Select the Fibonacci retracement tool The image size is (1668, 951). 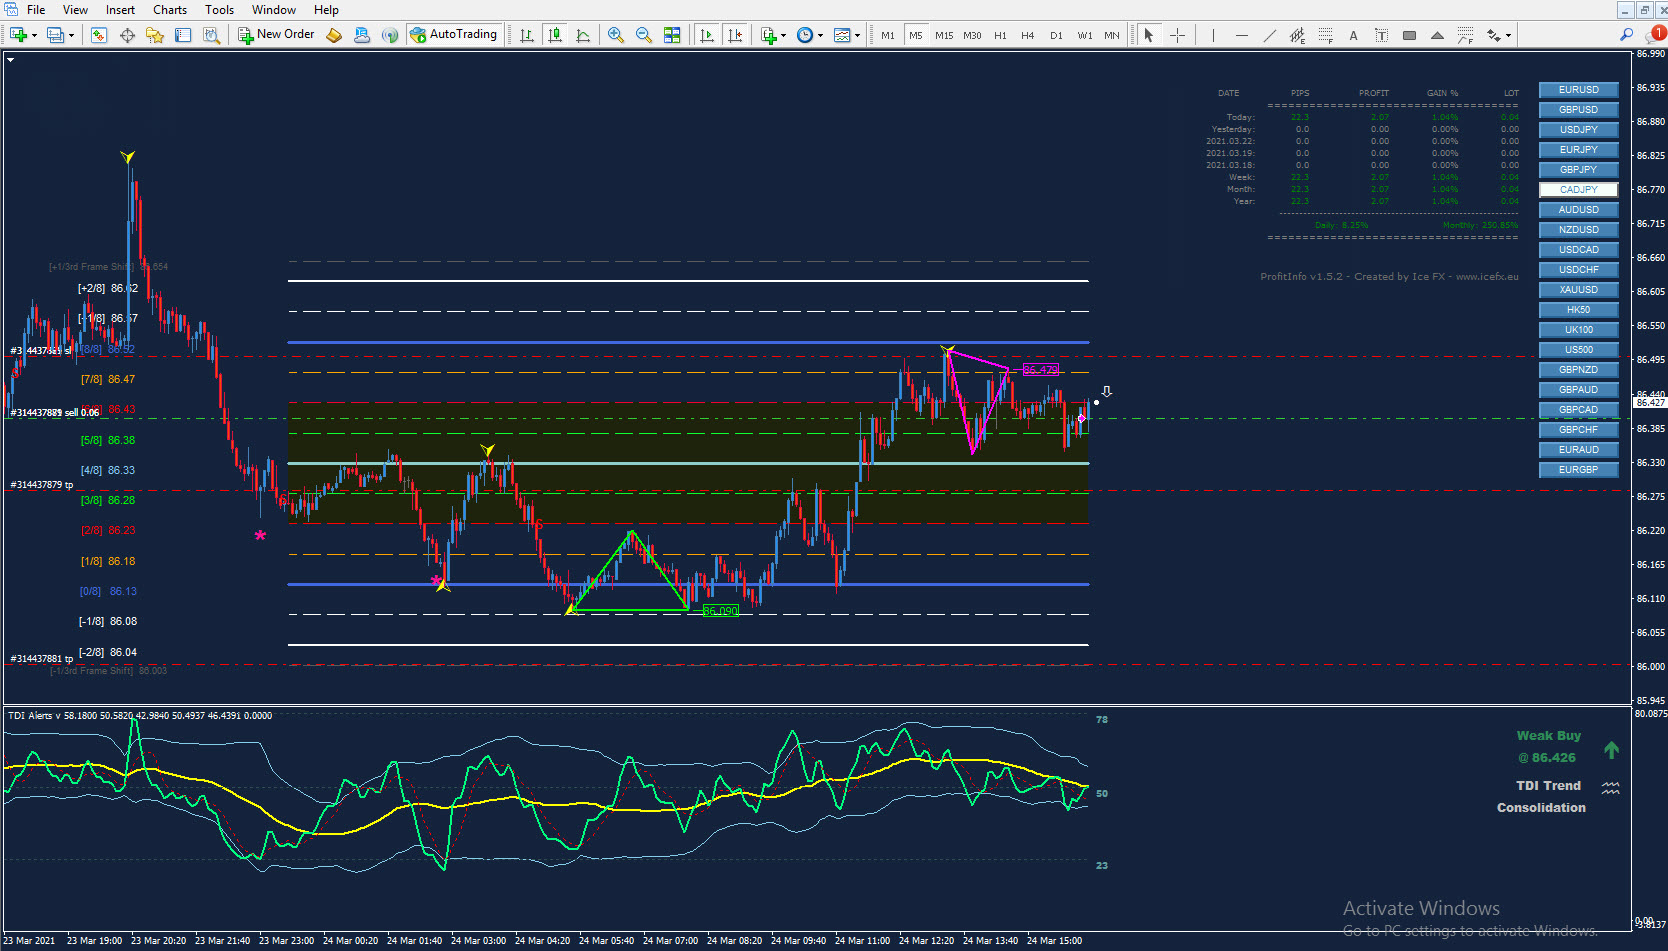[x=1325, y=35]
